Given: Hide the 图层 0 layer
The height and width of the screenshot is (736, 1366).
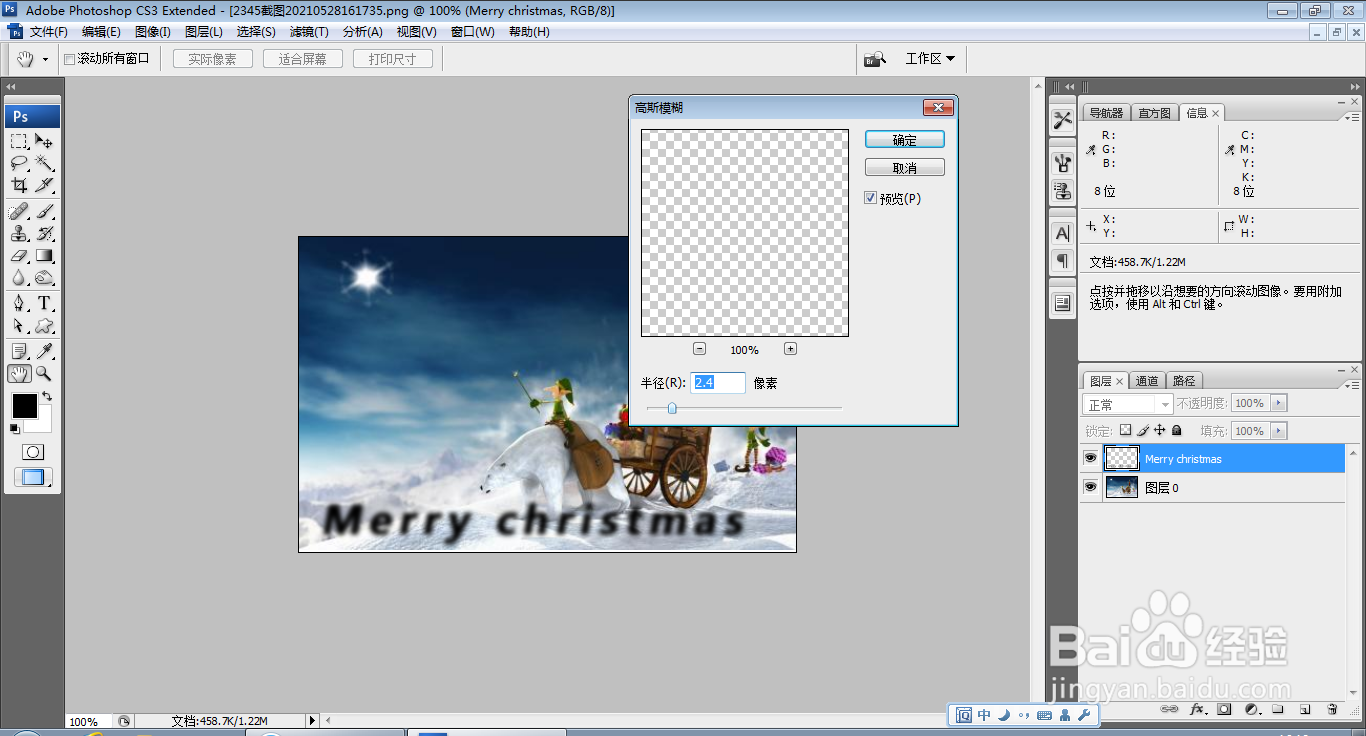Looking at the screenshot, I should click(x=1090, y=488).
